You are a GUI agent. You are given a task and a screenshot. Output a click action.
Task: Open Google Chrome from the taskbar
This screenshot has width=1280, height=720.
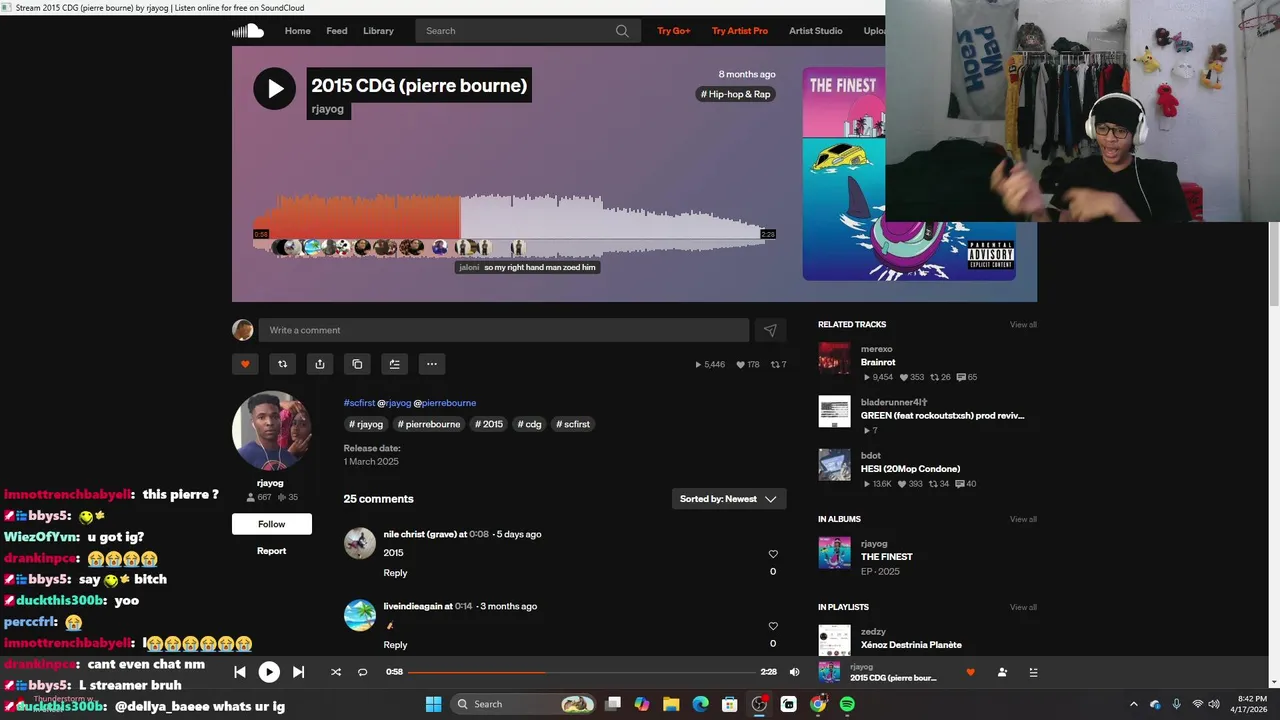818,704
